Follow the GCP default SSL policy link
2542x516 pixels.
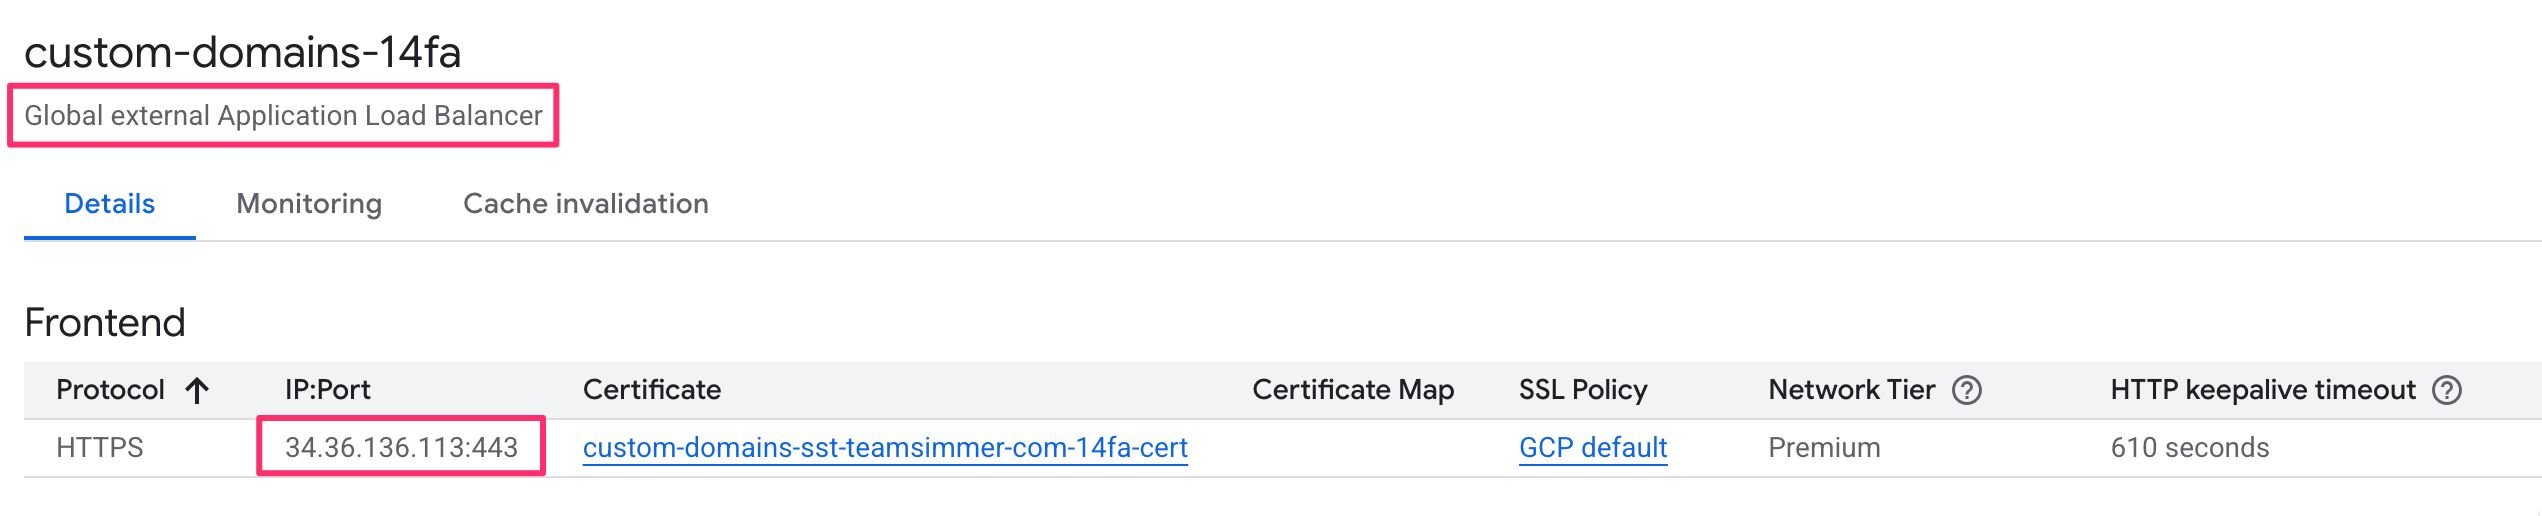[1592, 448]
